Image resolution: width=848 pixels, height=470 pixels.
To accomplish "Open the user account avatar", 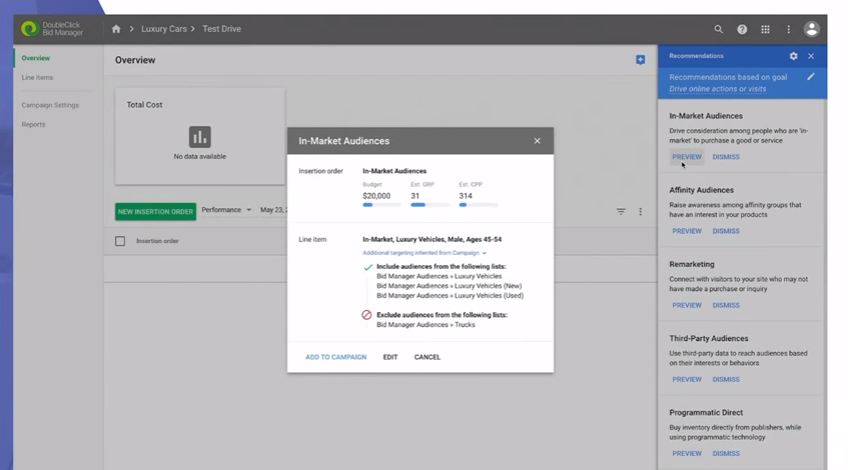I will pos(811,29).
